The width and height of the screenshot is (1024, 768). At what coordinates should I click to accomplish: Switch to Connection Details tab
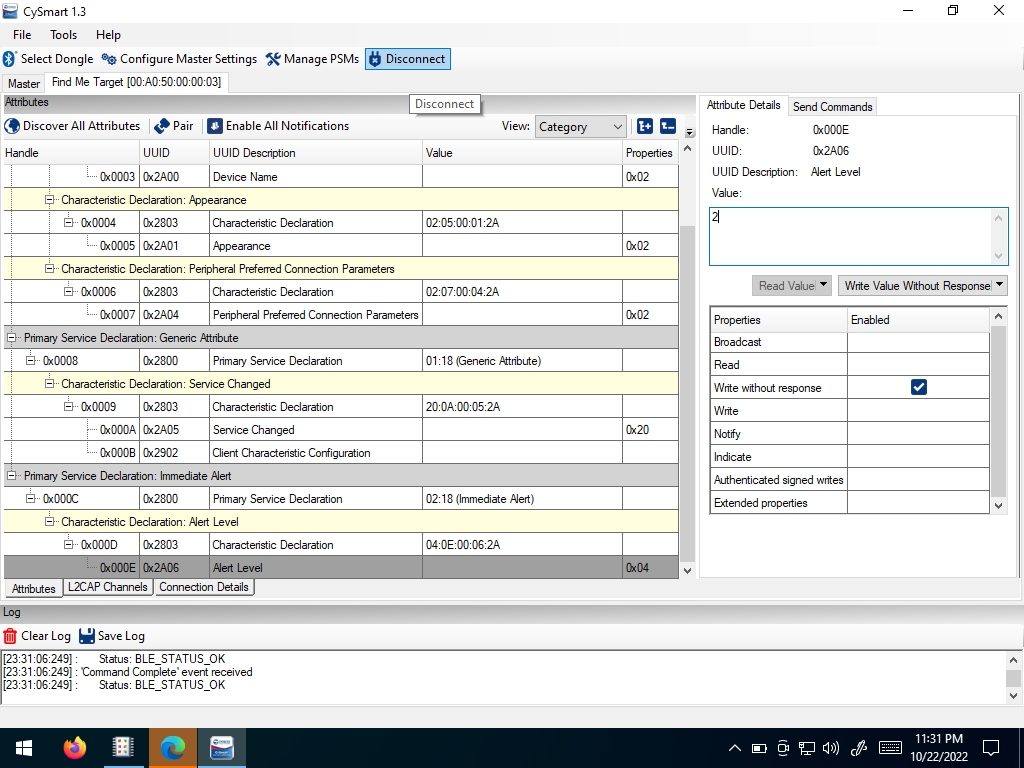(204, 587)
